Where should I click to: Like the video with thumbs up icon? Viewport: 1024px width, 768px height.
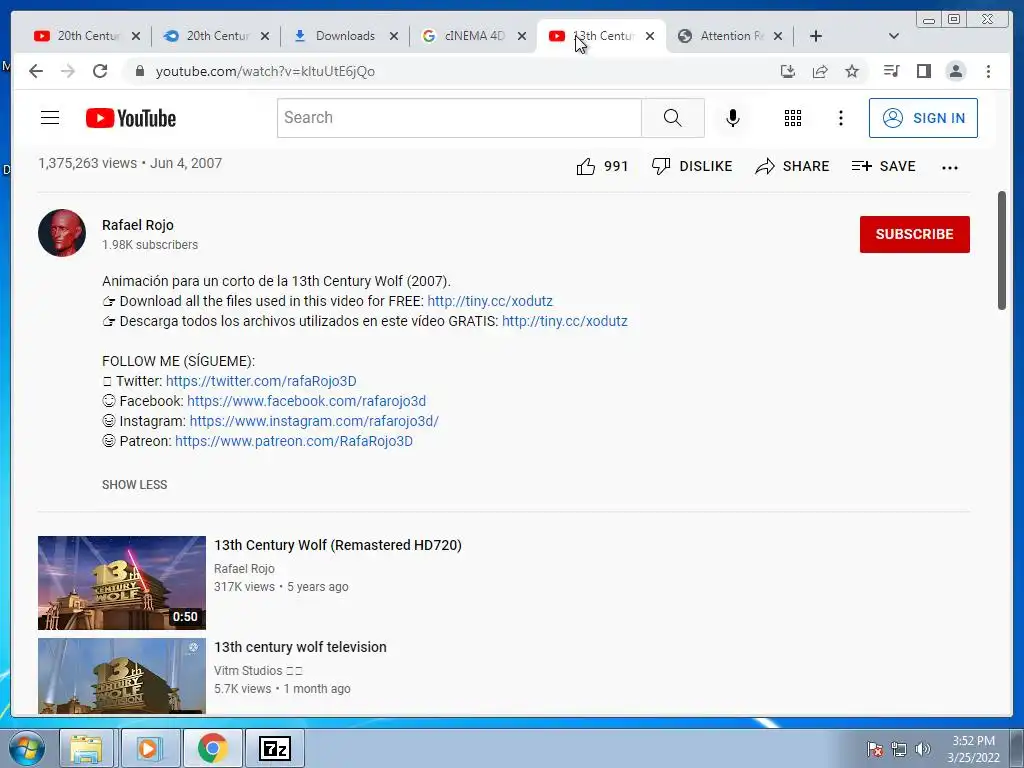click(586, 167)
